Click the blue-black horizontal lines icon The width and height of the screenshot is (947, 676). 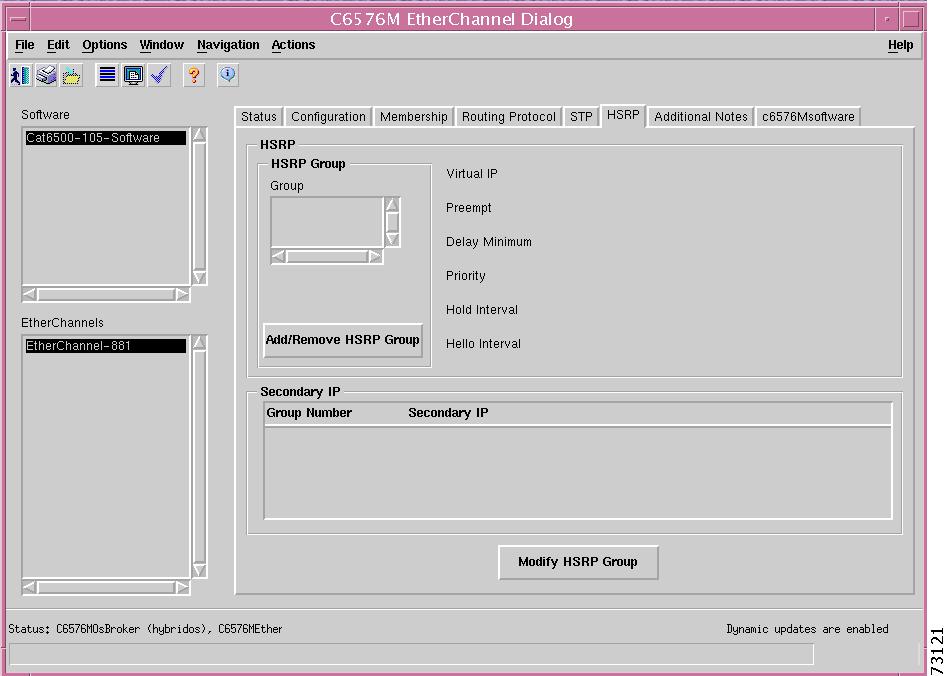(x=107, y=76)
